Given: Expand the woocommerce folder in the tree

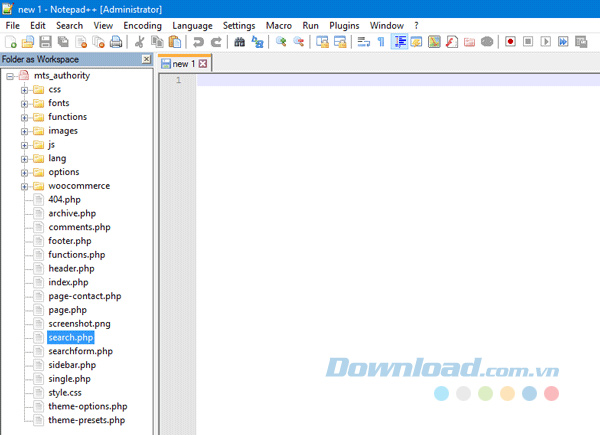Looking at the screenshot, I should tap(25, 186).
